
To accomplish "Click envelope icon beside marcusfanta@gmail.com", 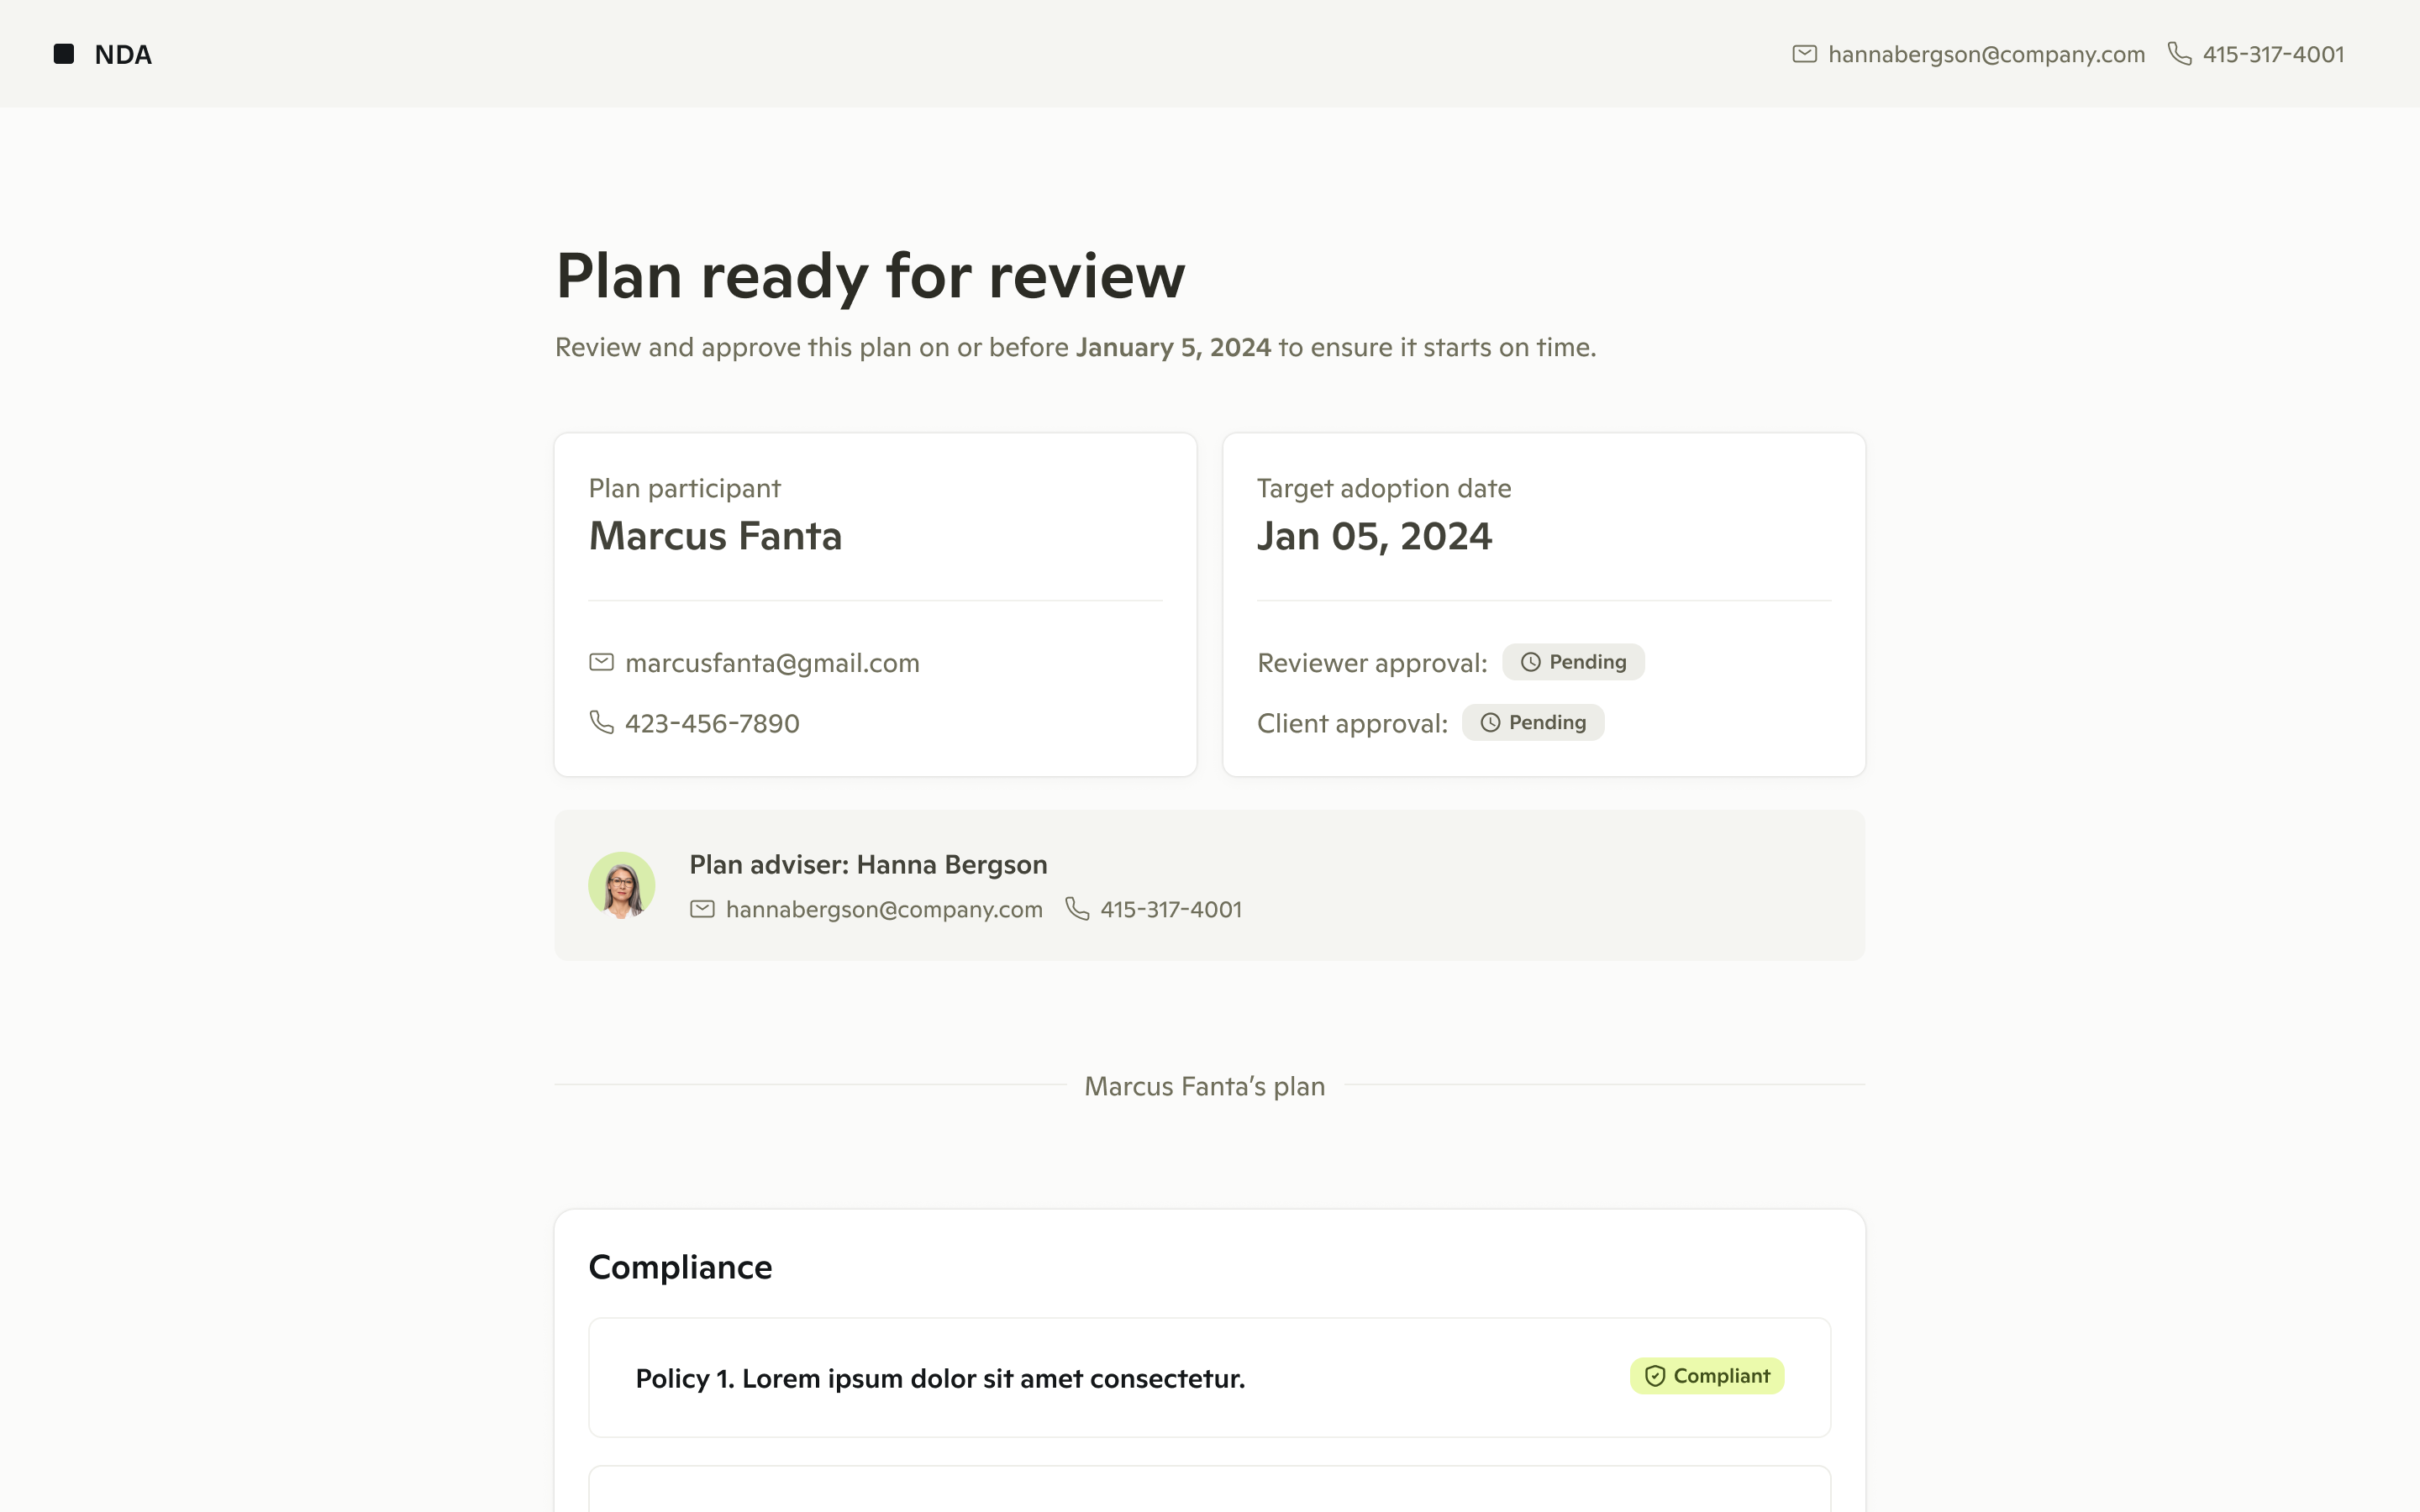I will pyautogui.click(x=601, y=662).
